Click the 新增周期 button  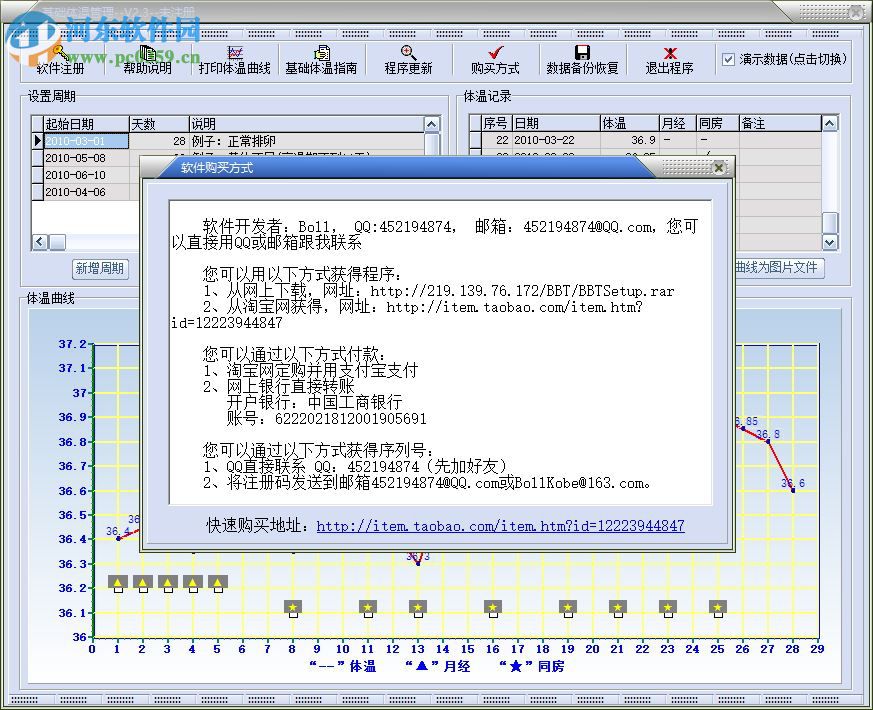[x=100, y=269]
